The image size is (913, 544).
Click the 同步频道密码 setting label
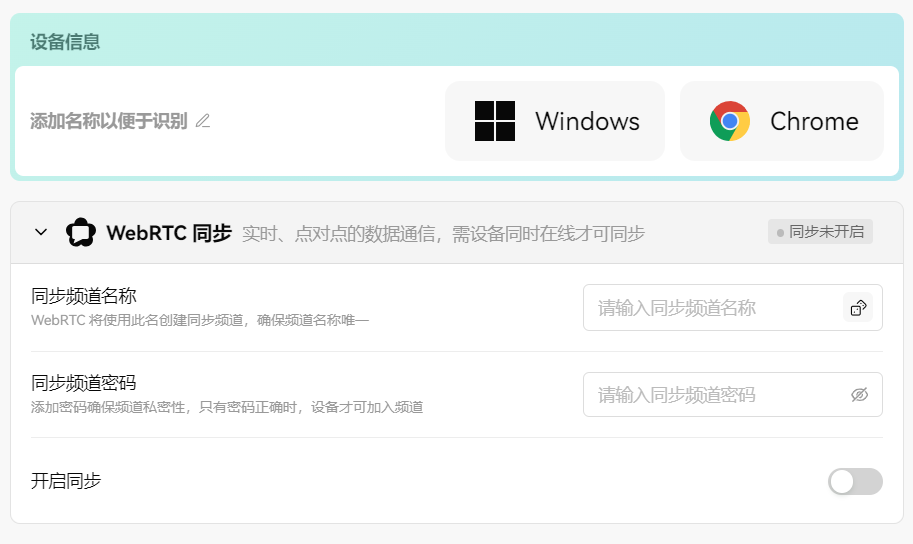[x=84, y=383]
